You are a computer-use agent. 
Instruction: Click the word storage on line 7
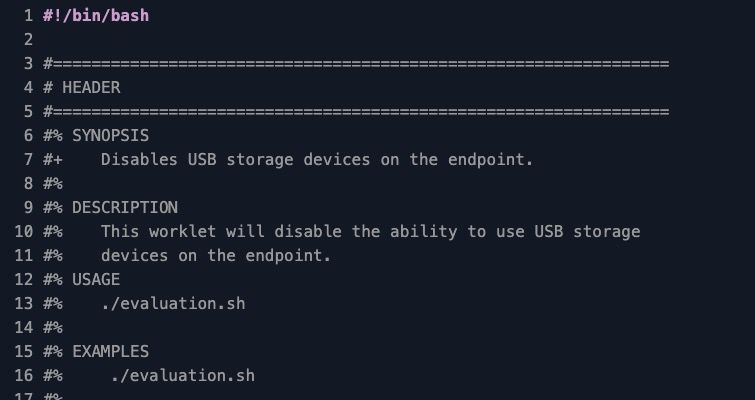pos(259,159)
